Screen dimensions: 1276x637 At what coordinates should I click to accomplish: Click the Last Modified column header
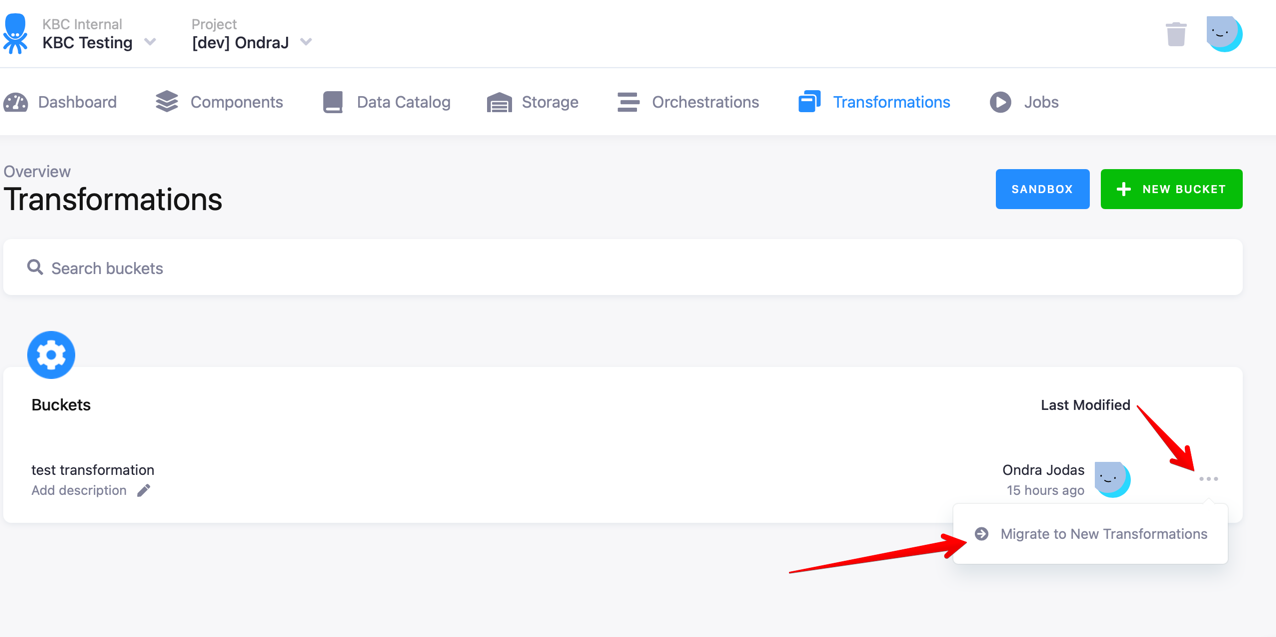[x=1085, y=405]
